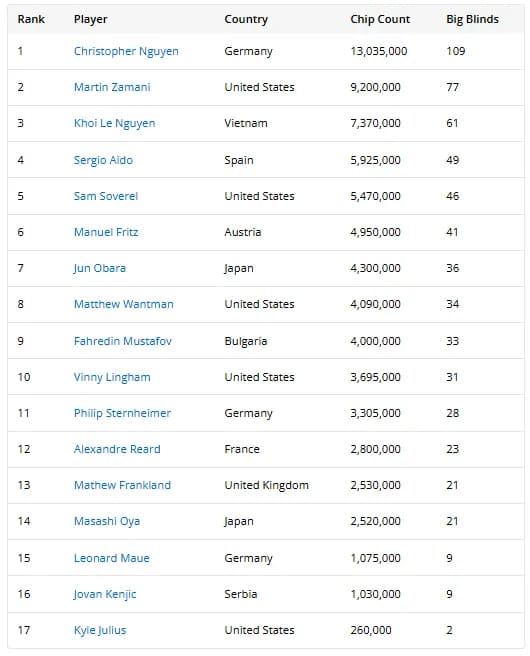Click the Rank column header
The image size is (530, 656).
pos(31,19)
